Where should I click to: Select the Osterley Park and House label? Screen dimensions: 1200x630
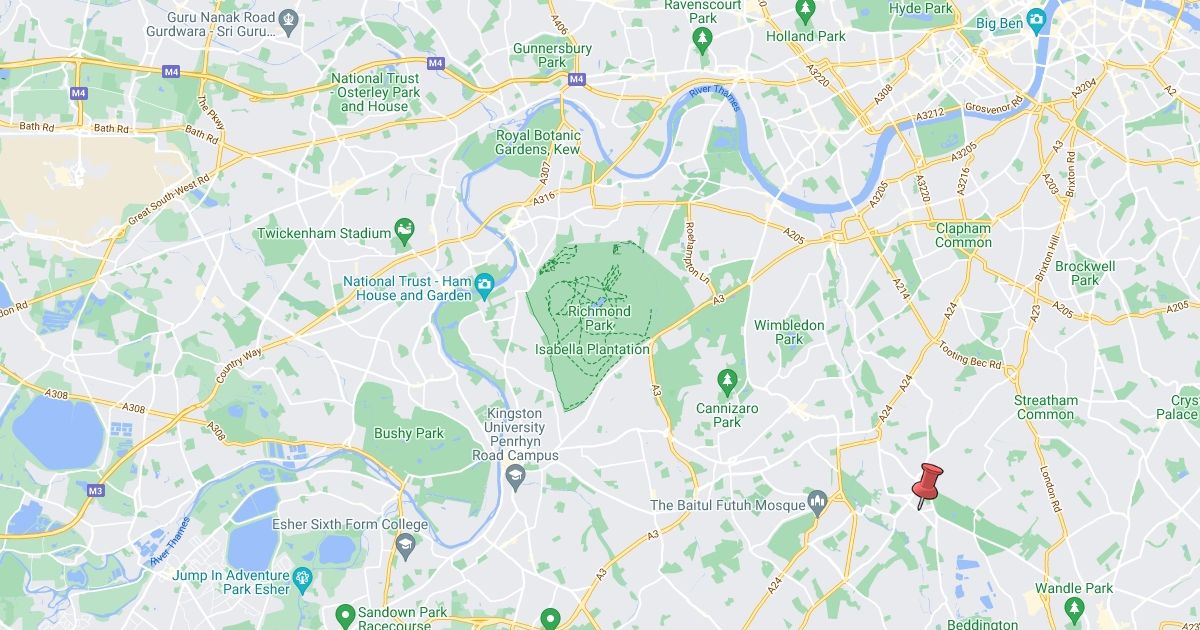(374, 92)
